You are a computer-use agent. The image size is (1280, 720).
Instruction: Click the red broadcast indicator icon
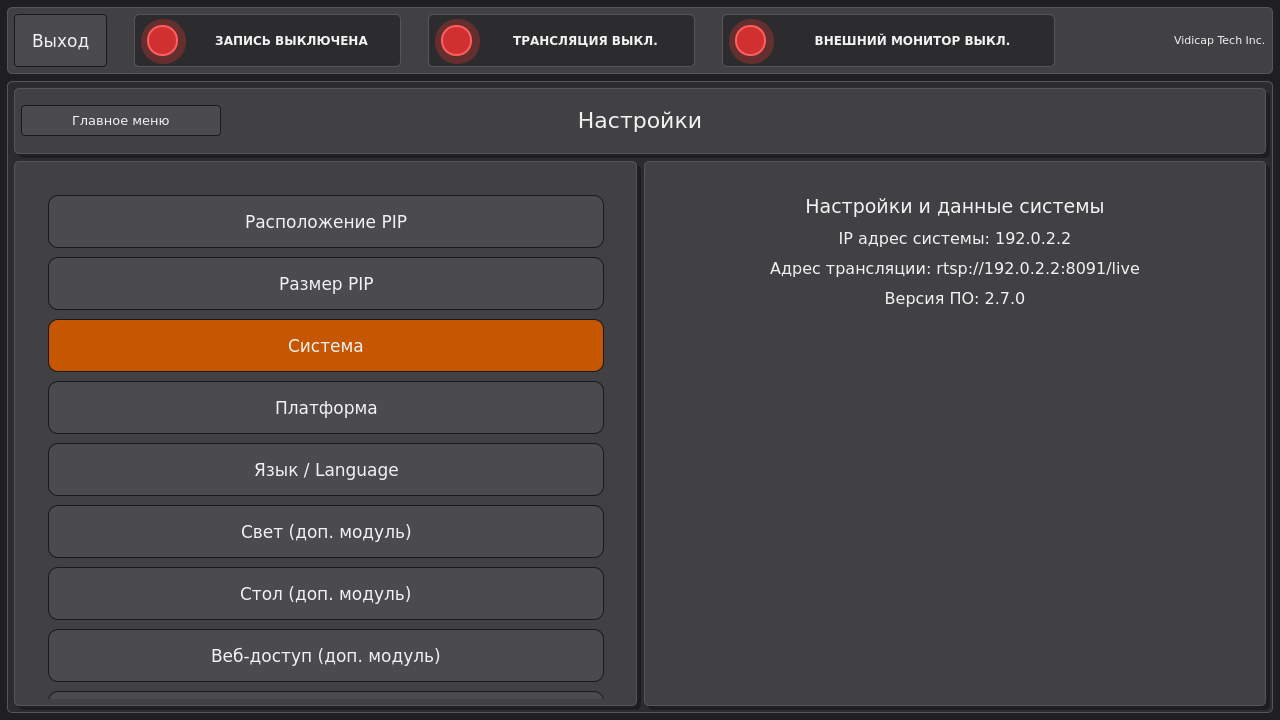pos(456,41)
